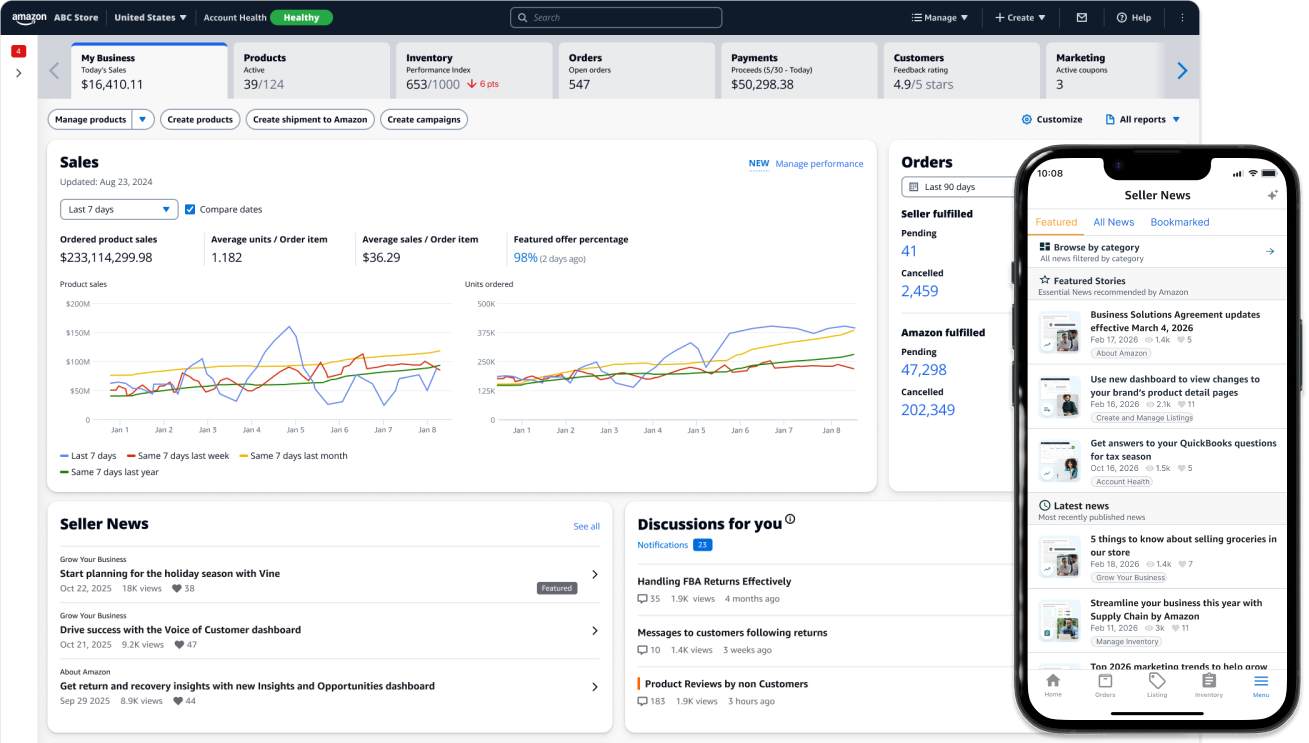Click the Create campaigns button

pos(424,120)
